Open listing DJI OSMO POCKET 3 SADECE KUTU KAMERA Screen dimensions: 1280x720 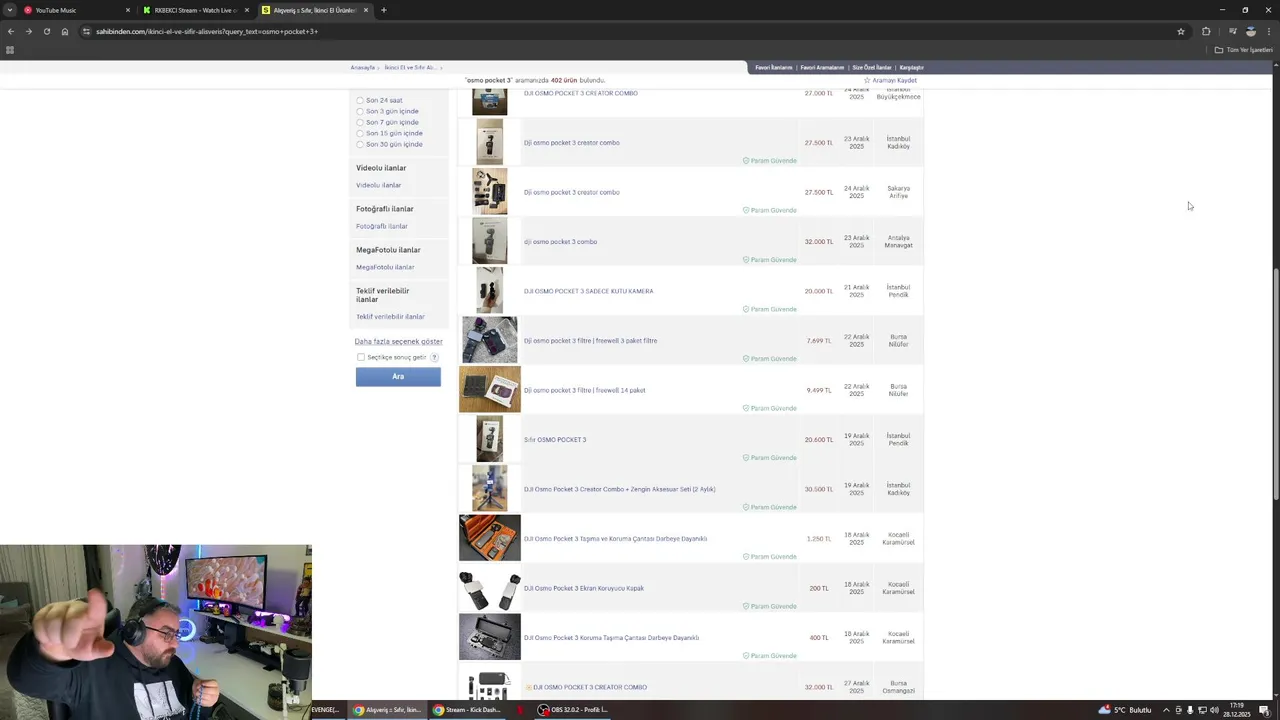[588, 291]
